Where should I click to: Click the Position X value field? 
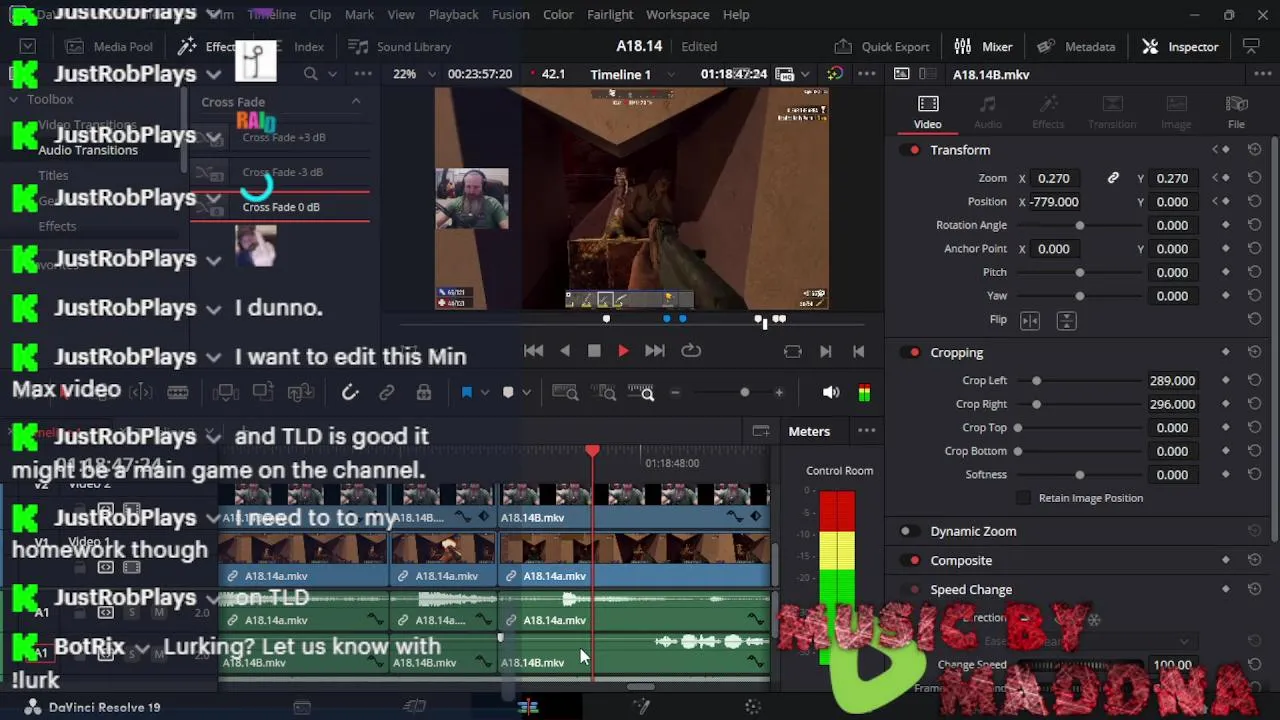1056,202
